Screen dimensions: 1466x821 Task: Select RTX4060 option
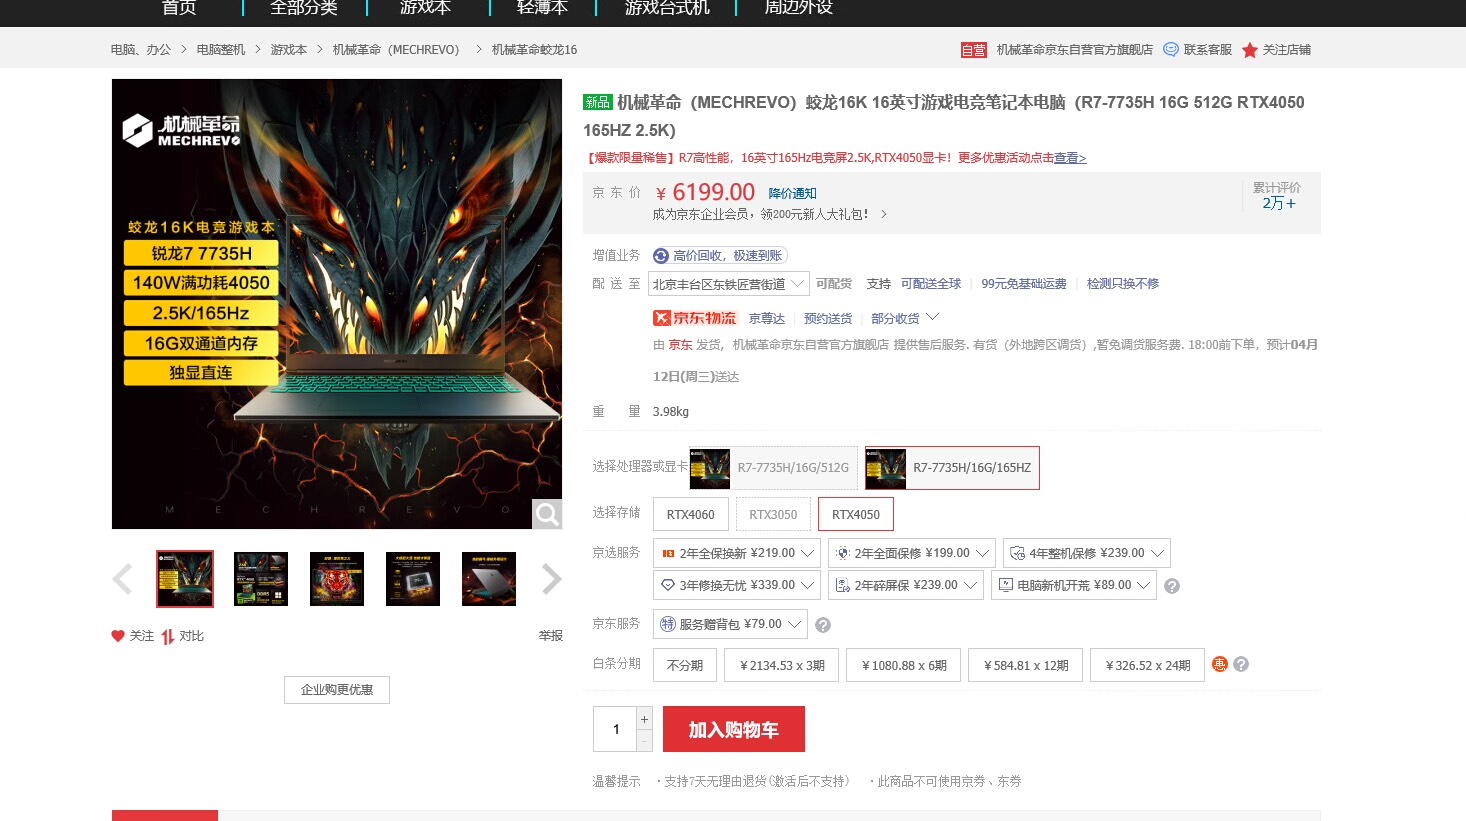coord(691,515)
